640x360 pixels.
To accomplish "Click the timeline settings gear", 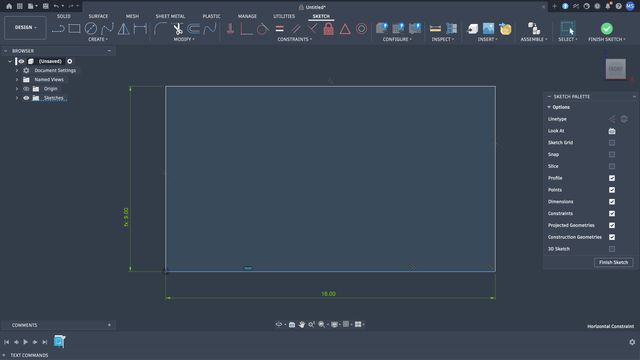I will [x=632, y=342].
